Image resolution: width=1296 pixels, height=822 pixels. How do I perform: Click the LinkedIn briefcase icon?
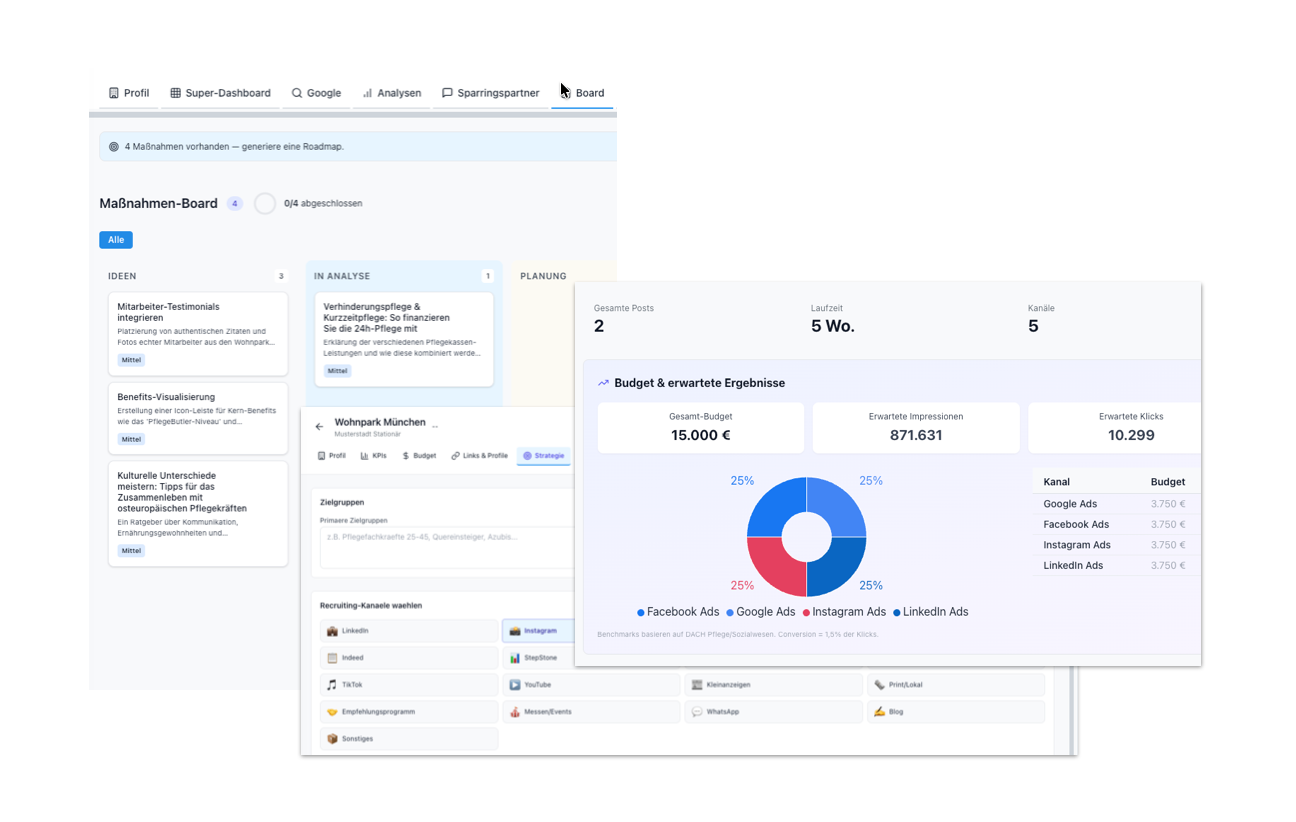pyautogui.click(x=332, y=631)
